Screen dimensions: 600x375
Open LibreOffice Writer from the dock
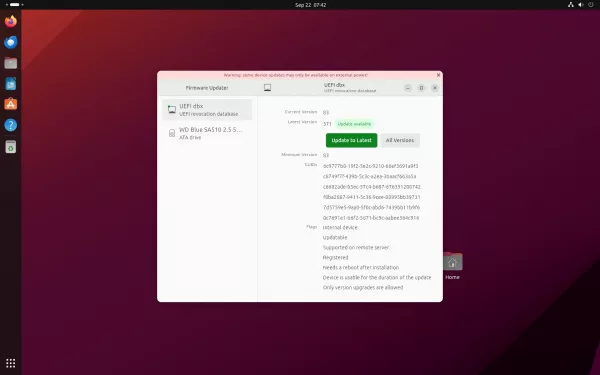point(11,84)
